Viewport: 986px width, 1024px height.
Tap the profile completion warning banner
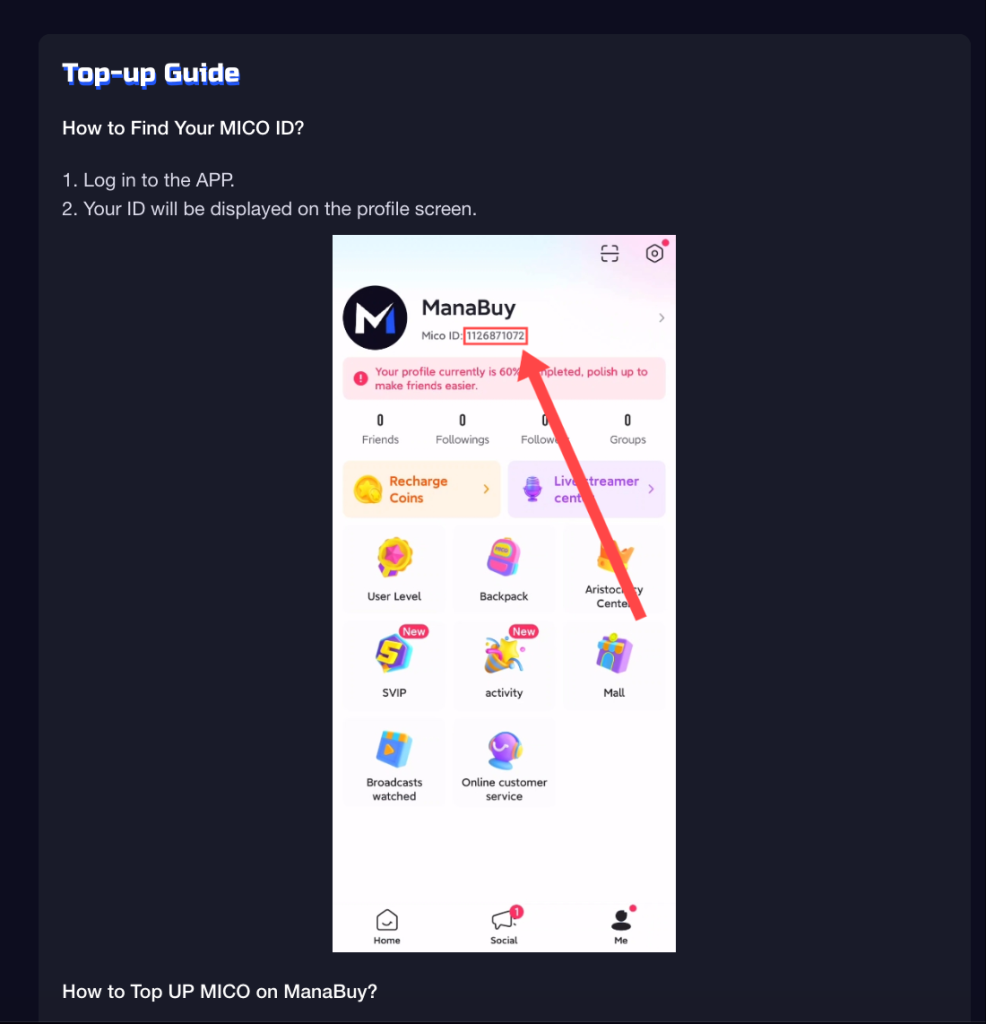click(504, 379)
